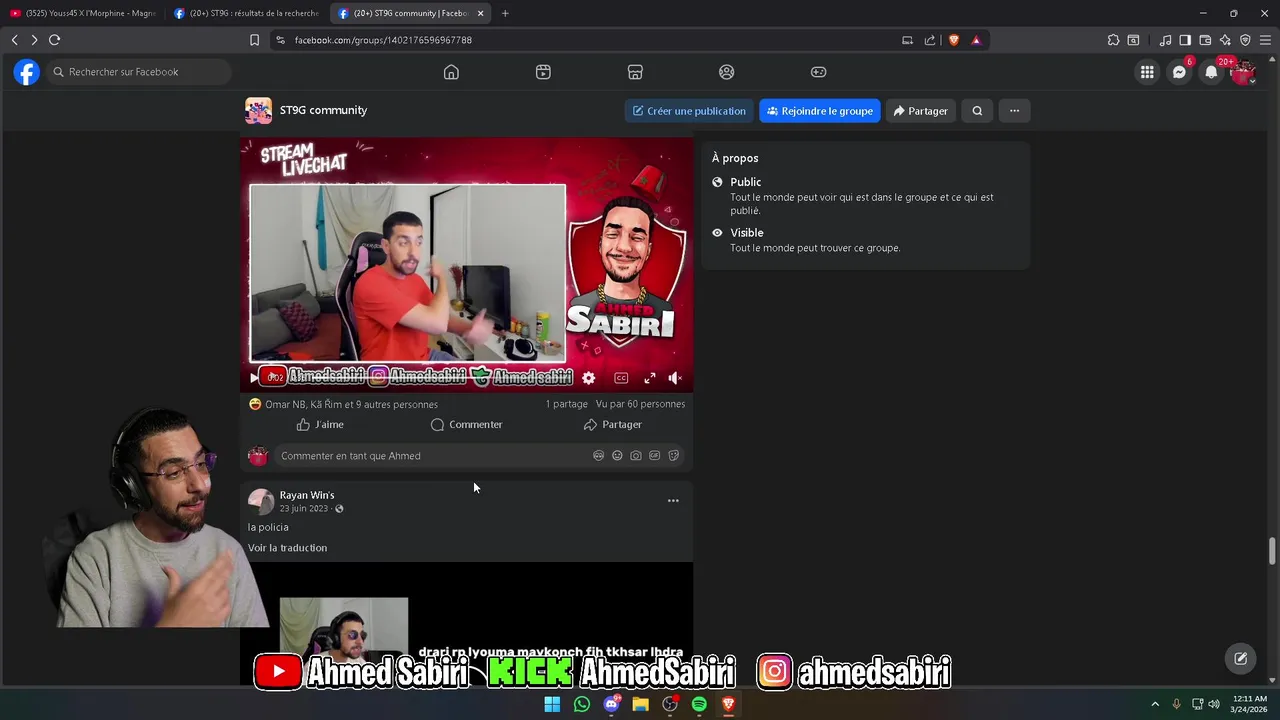Click Voir la traduction link
The image size is (1280, 720).
[287, 548]
